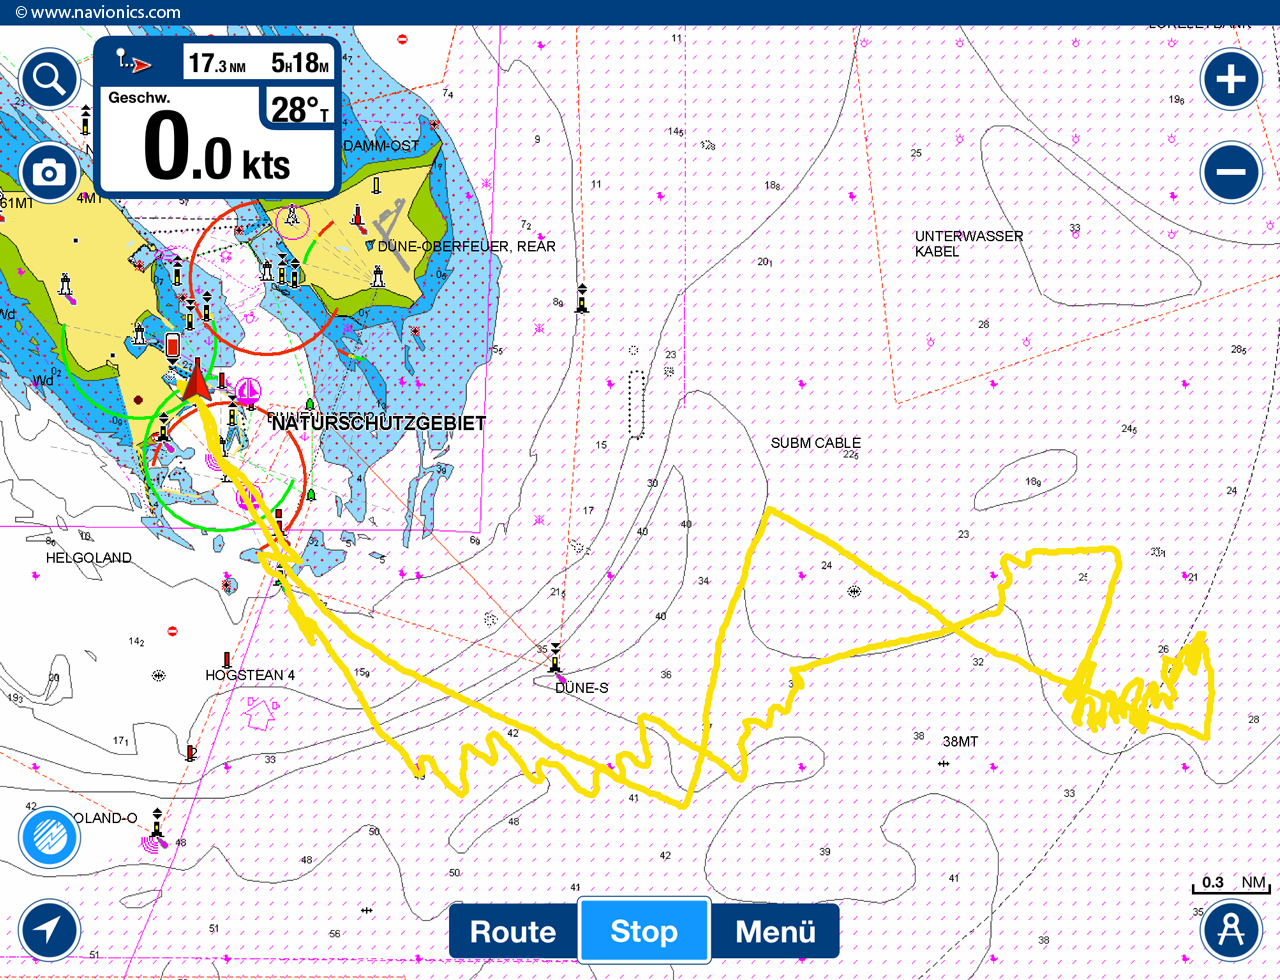This screenshot has height=980, width=1280.
Task: Center map with location arrow button
Action: coord(49,930)
